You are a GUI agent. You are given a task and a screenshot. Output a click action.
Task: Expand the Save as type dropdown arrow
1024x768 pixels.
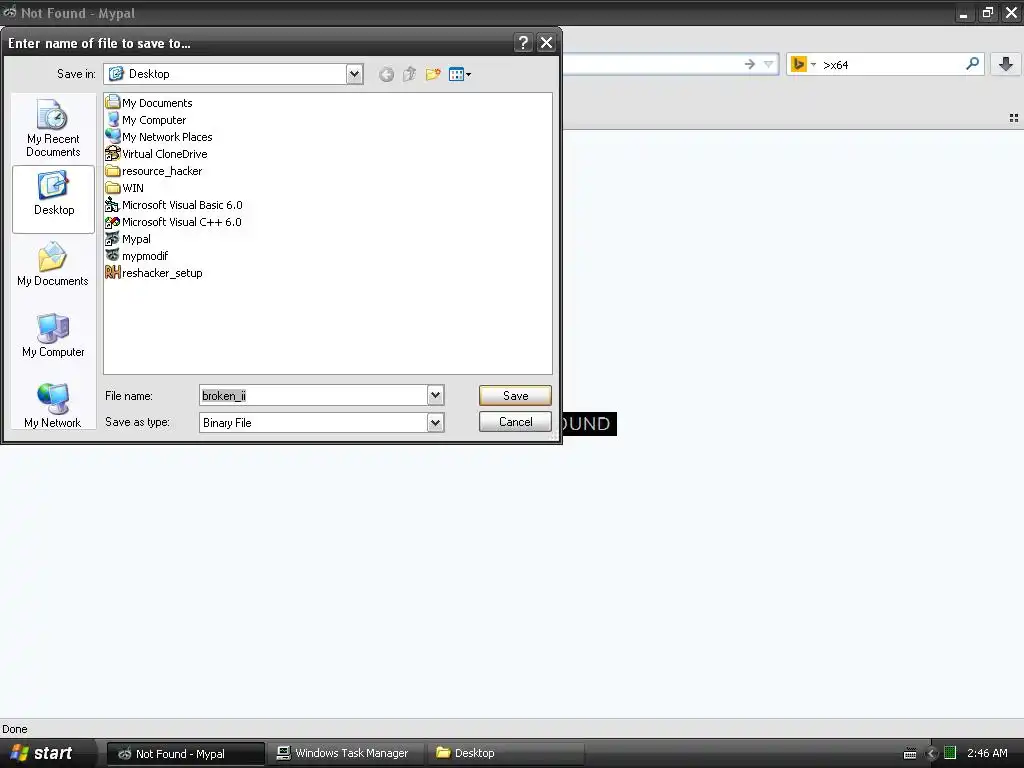(x=436, y=423)
